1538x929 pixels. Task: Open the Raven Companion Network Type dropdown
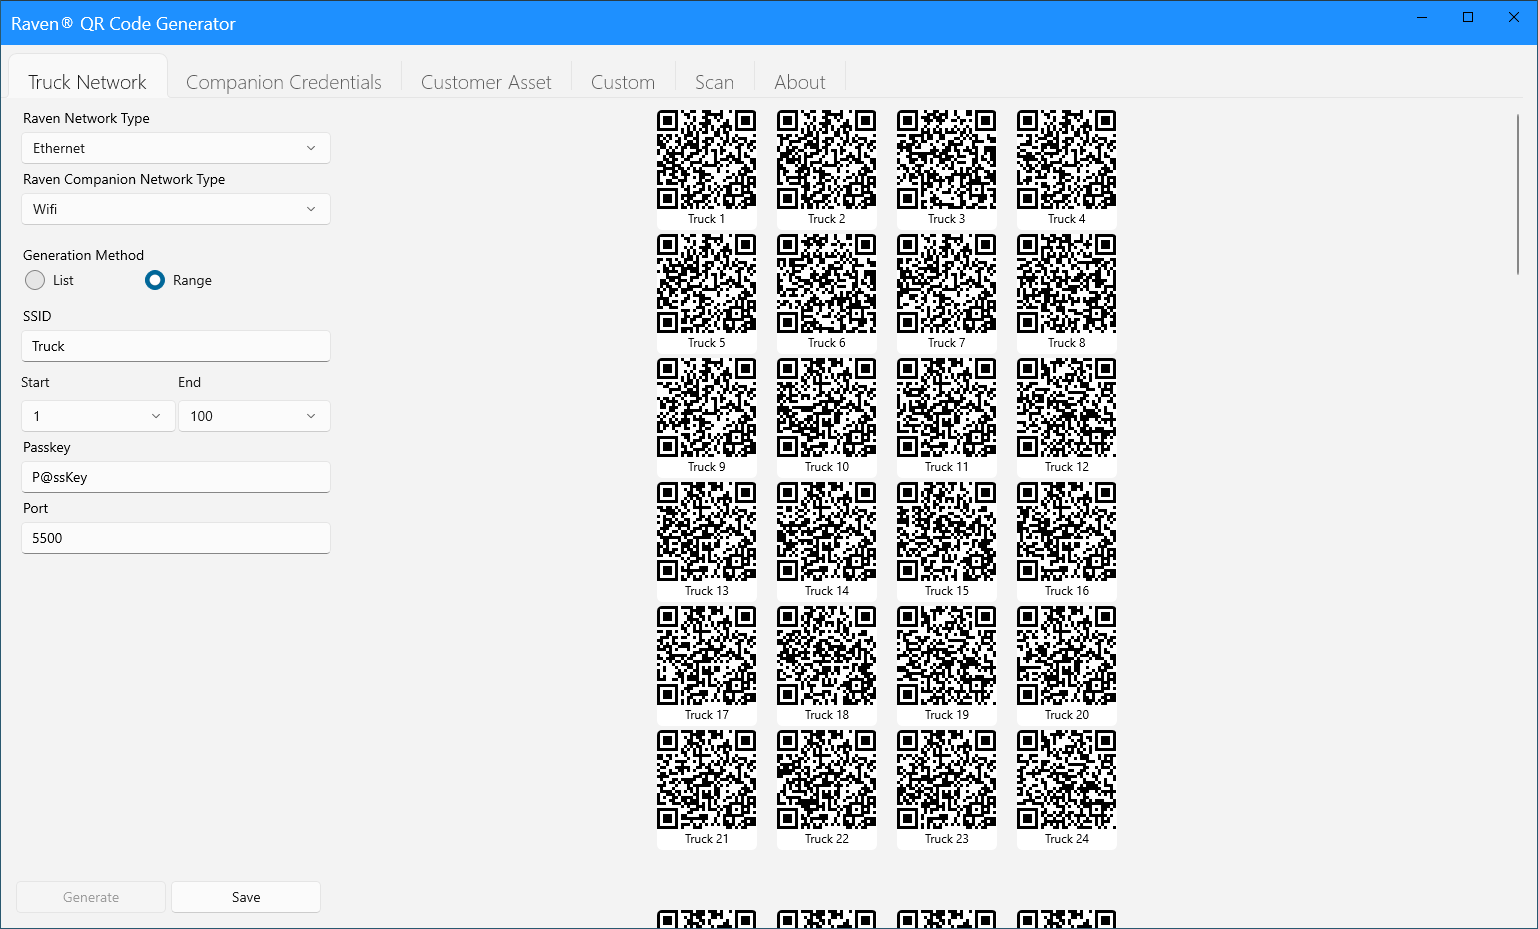[x=176, y=209]
